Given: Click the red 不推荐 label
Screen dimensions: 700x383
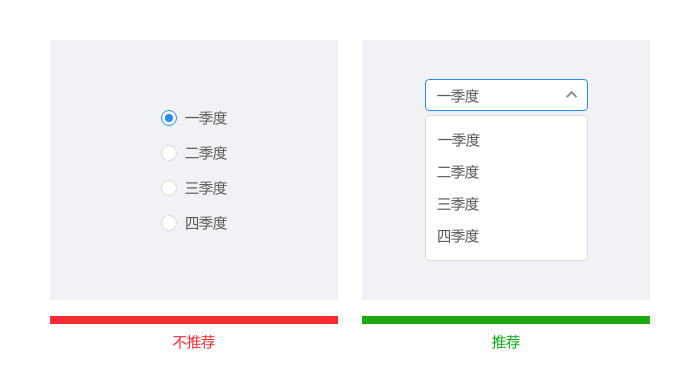Looking at the screenshot, I should click(x=194, y=342).
